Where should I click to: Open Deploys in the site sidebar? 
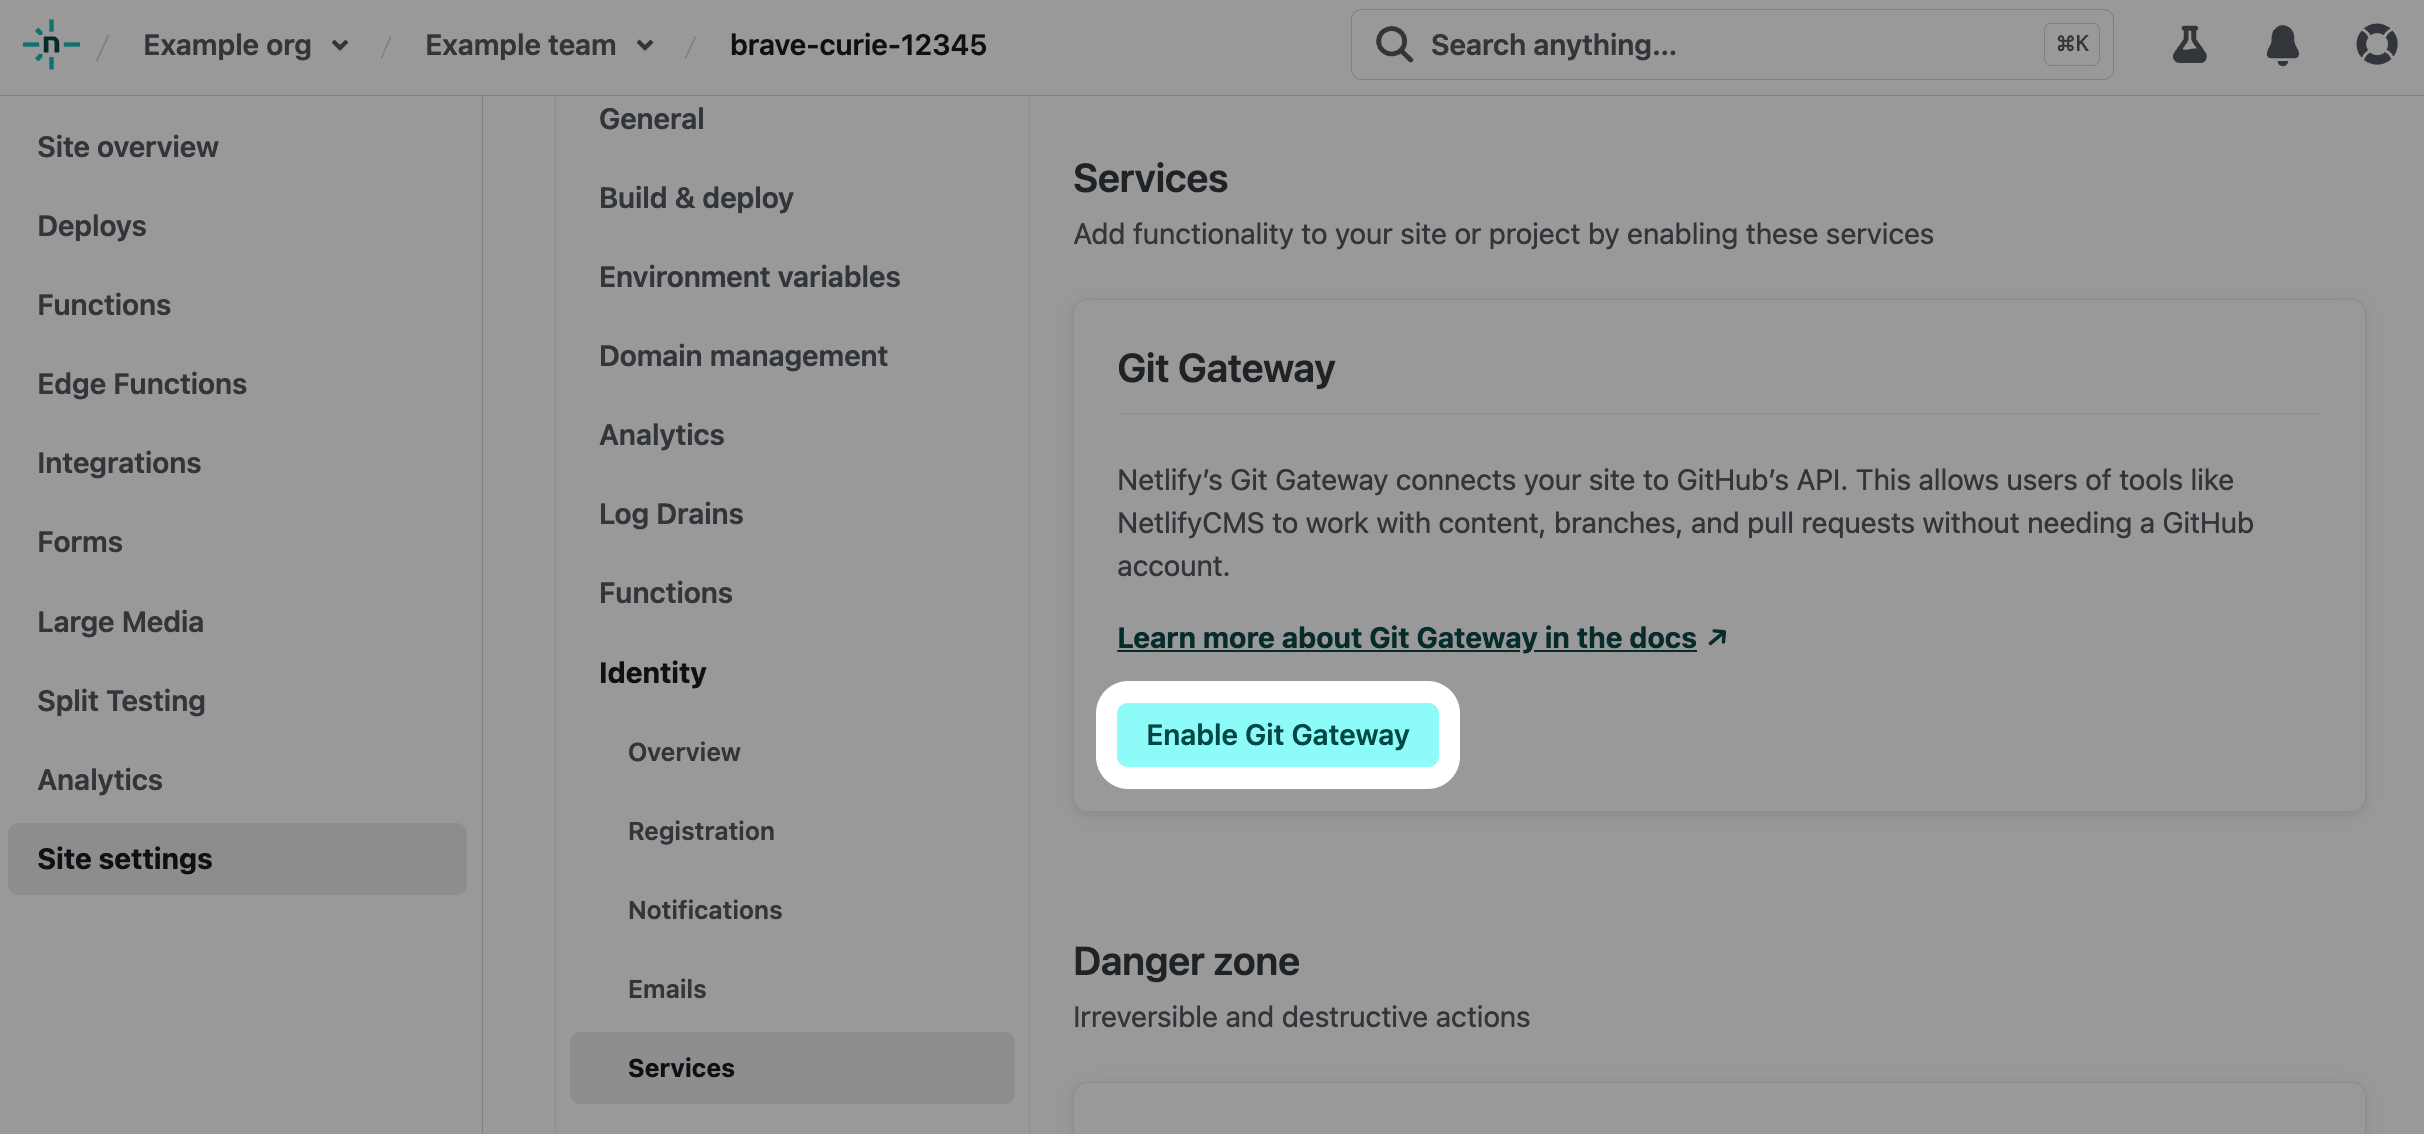[x=92, y=226]
